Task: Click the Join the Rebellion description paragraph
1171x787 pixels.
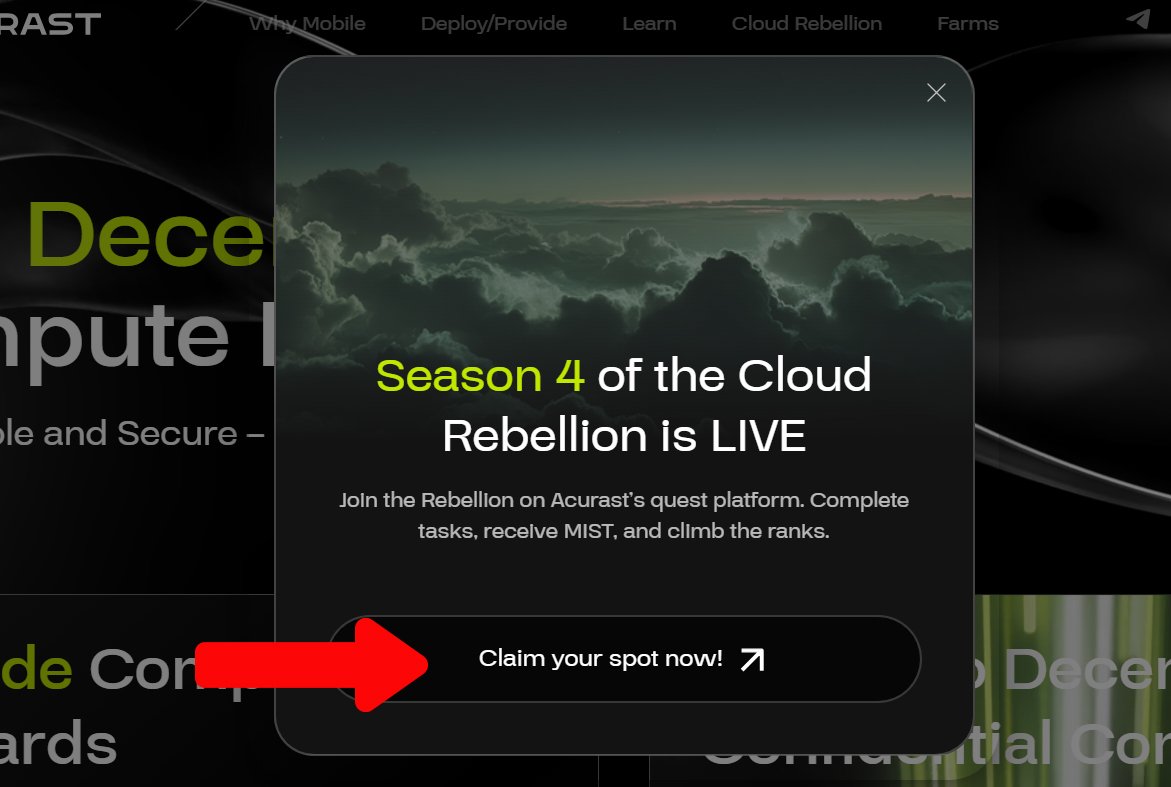Action: [x=624, y=515]
